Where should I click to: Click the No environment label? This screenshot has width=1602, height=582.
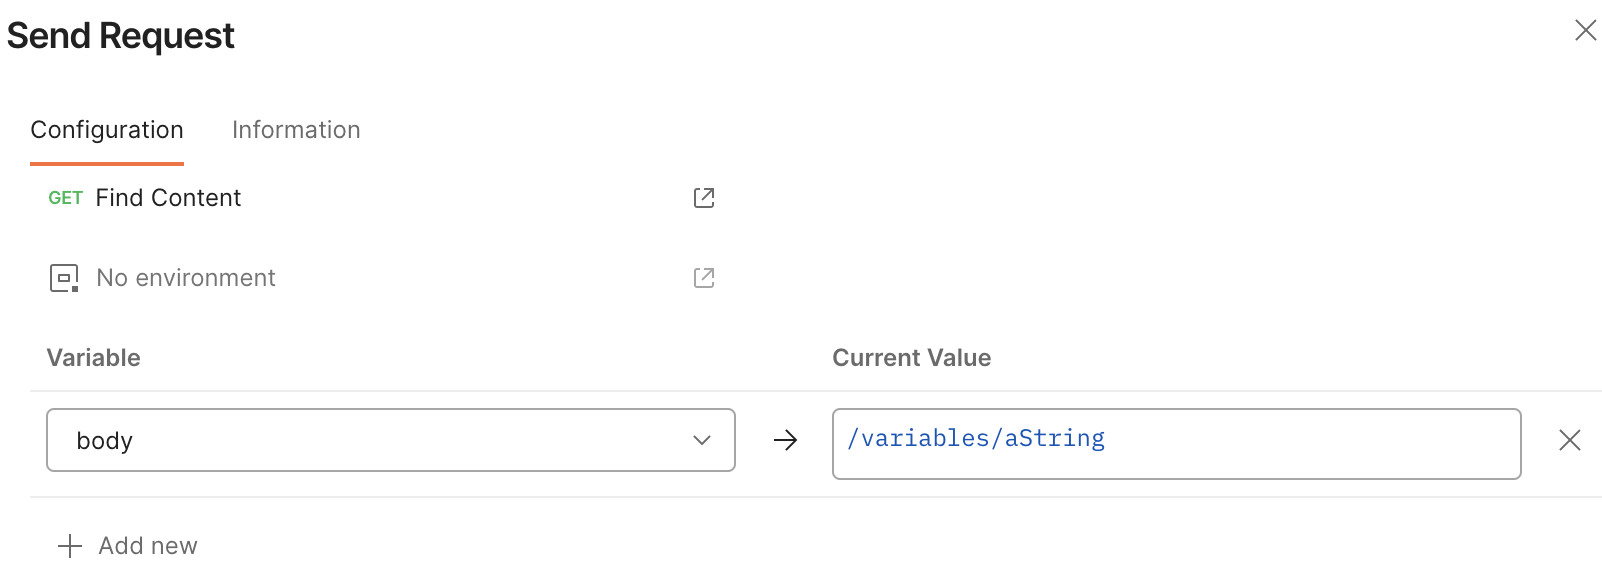click(185, 278)
